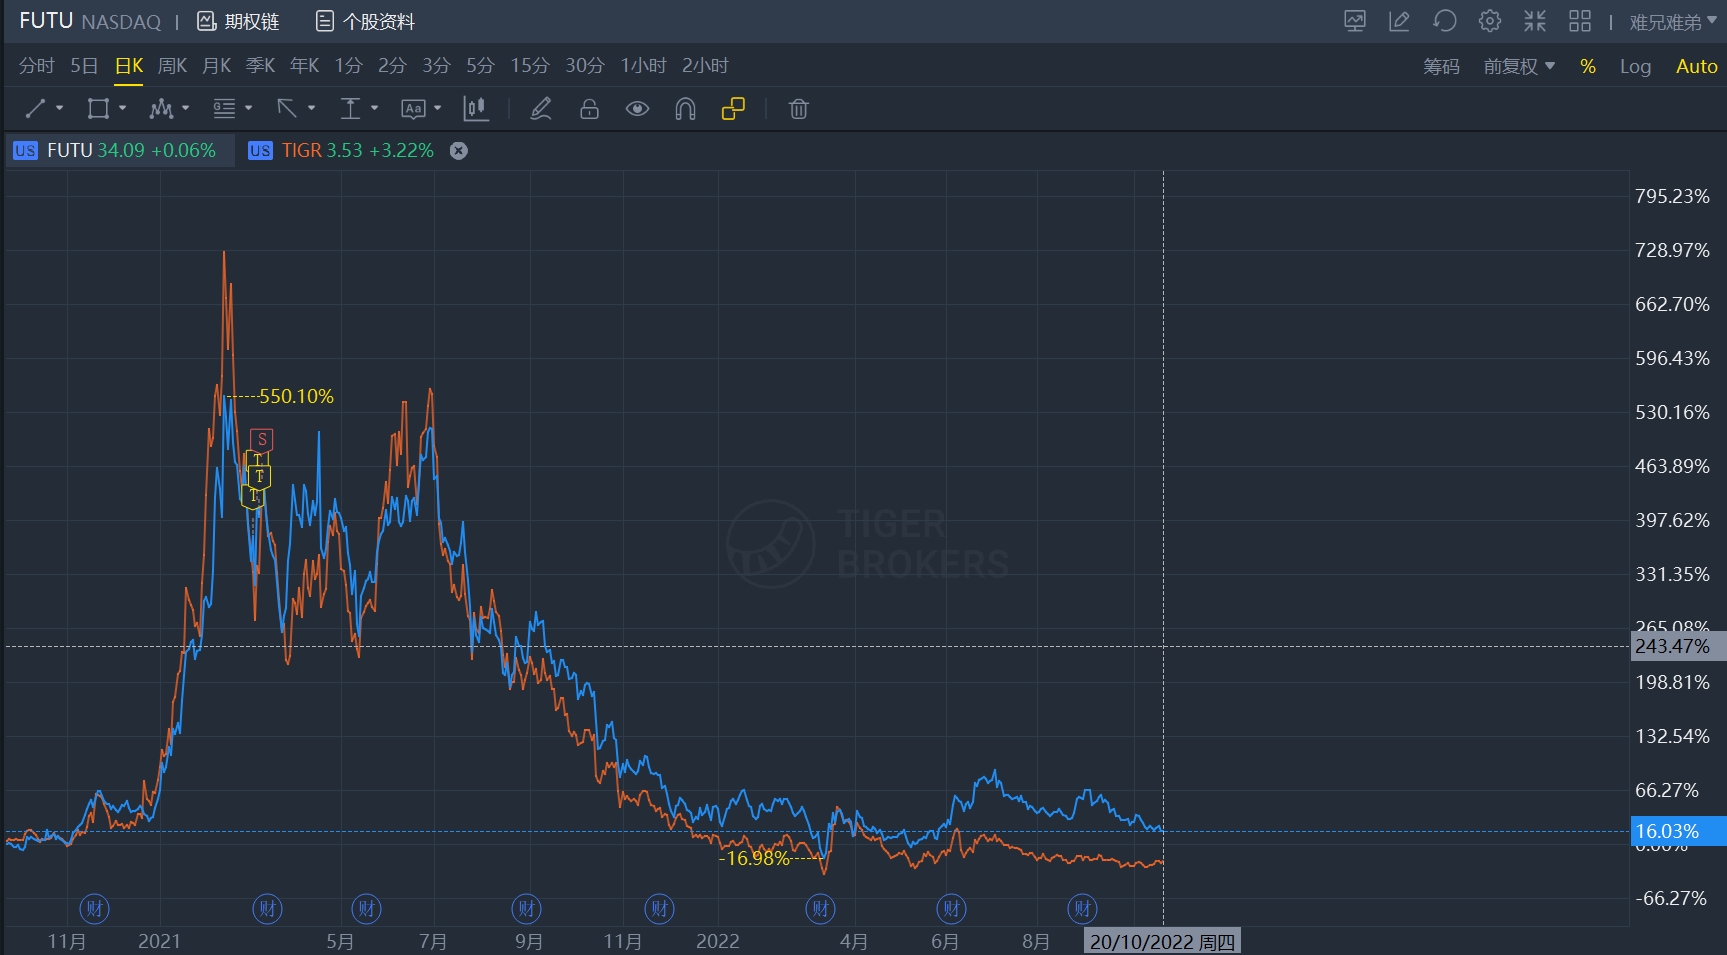Click the earnings 财 marker after 8月 2022
The height and width of the screenshot is (955, 1727).
point(1082,909)
